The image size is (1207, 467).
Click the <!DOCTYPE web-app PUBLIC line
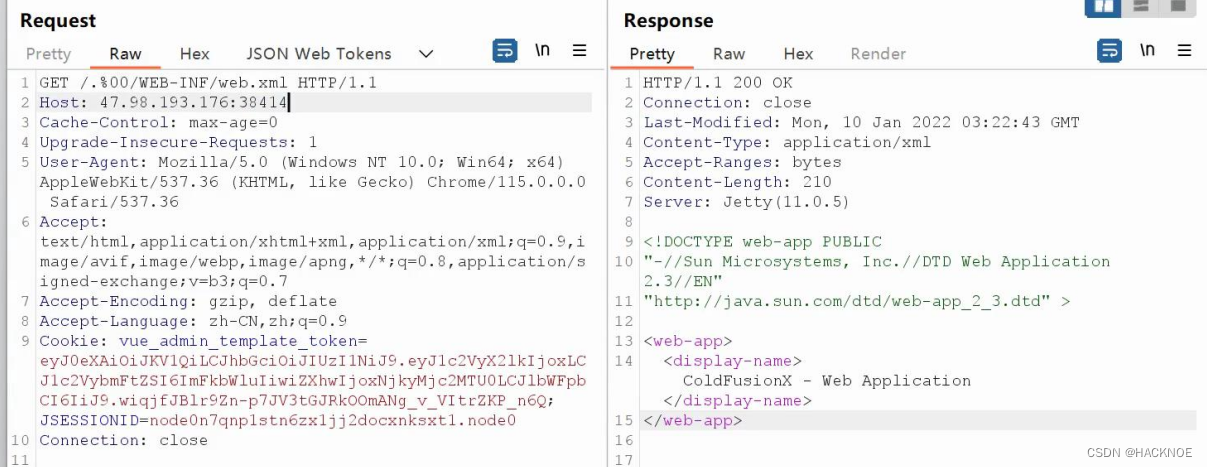coord(762,242)
